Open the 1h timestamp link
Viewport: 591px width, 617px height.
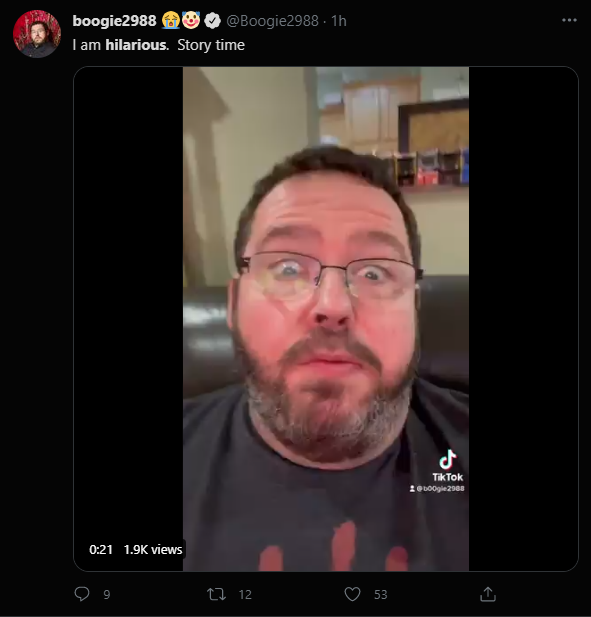click(x=339, y=21)
